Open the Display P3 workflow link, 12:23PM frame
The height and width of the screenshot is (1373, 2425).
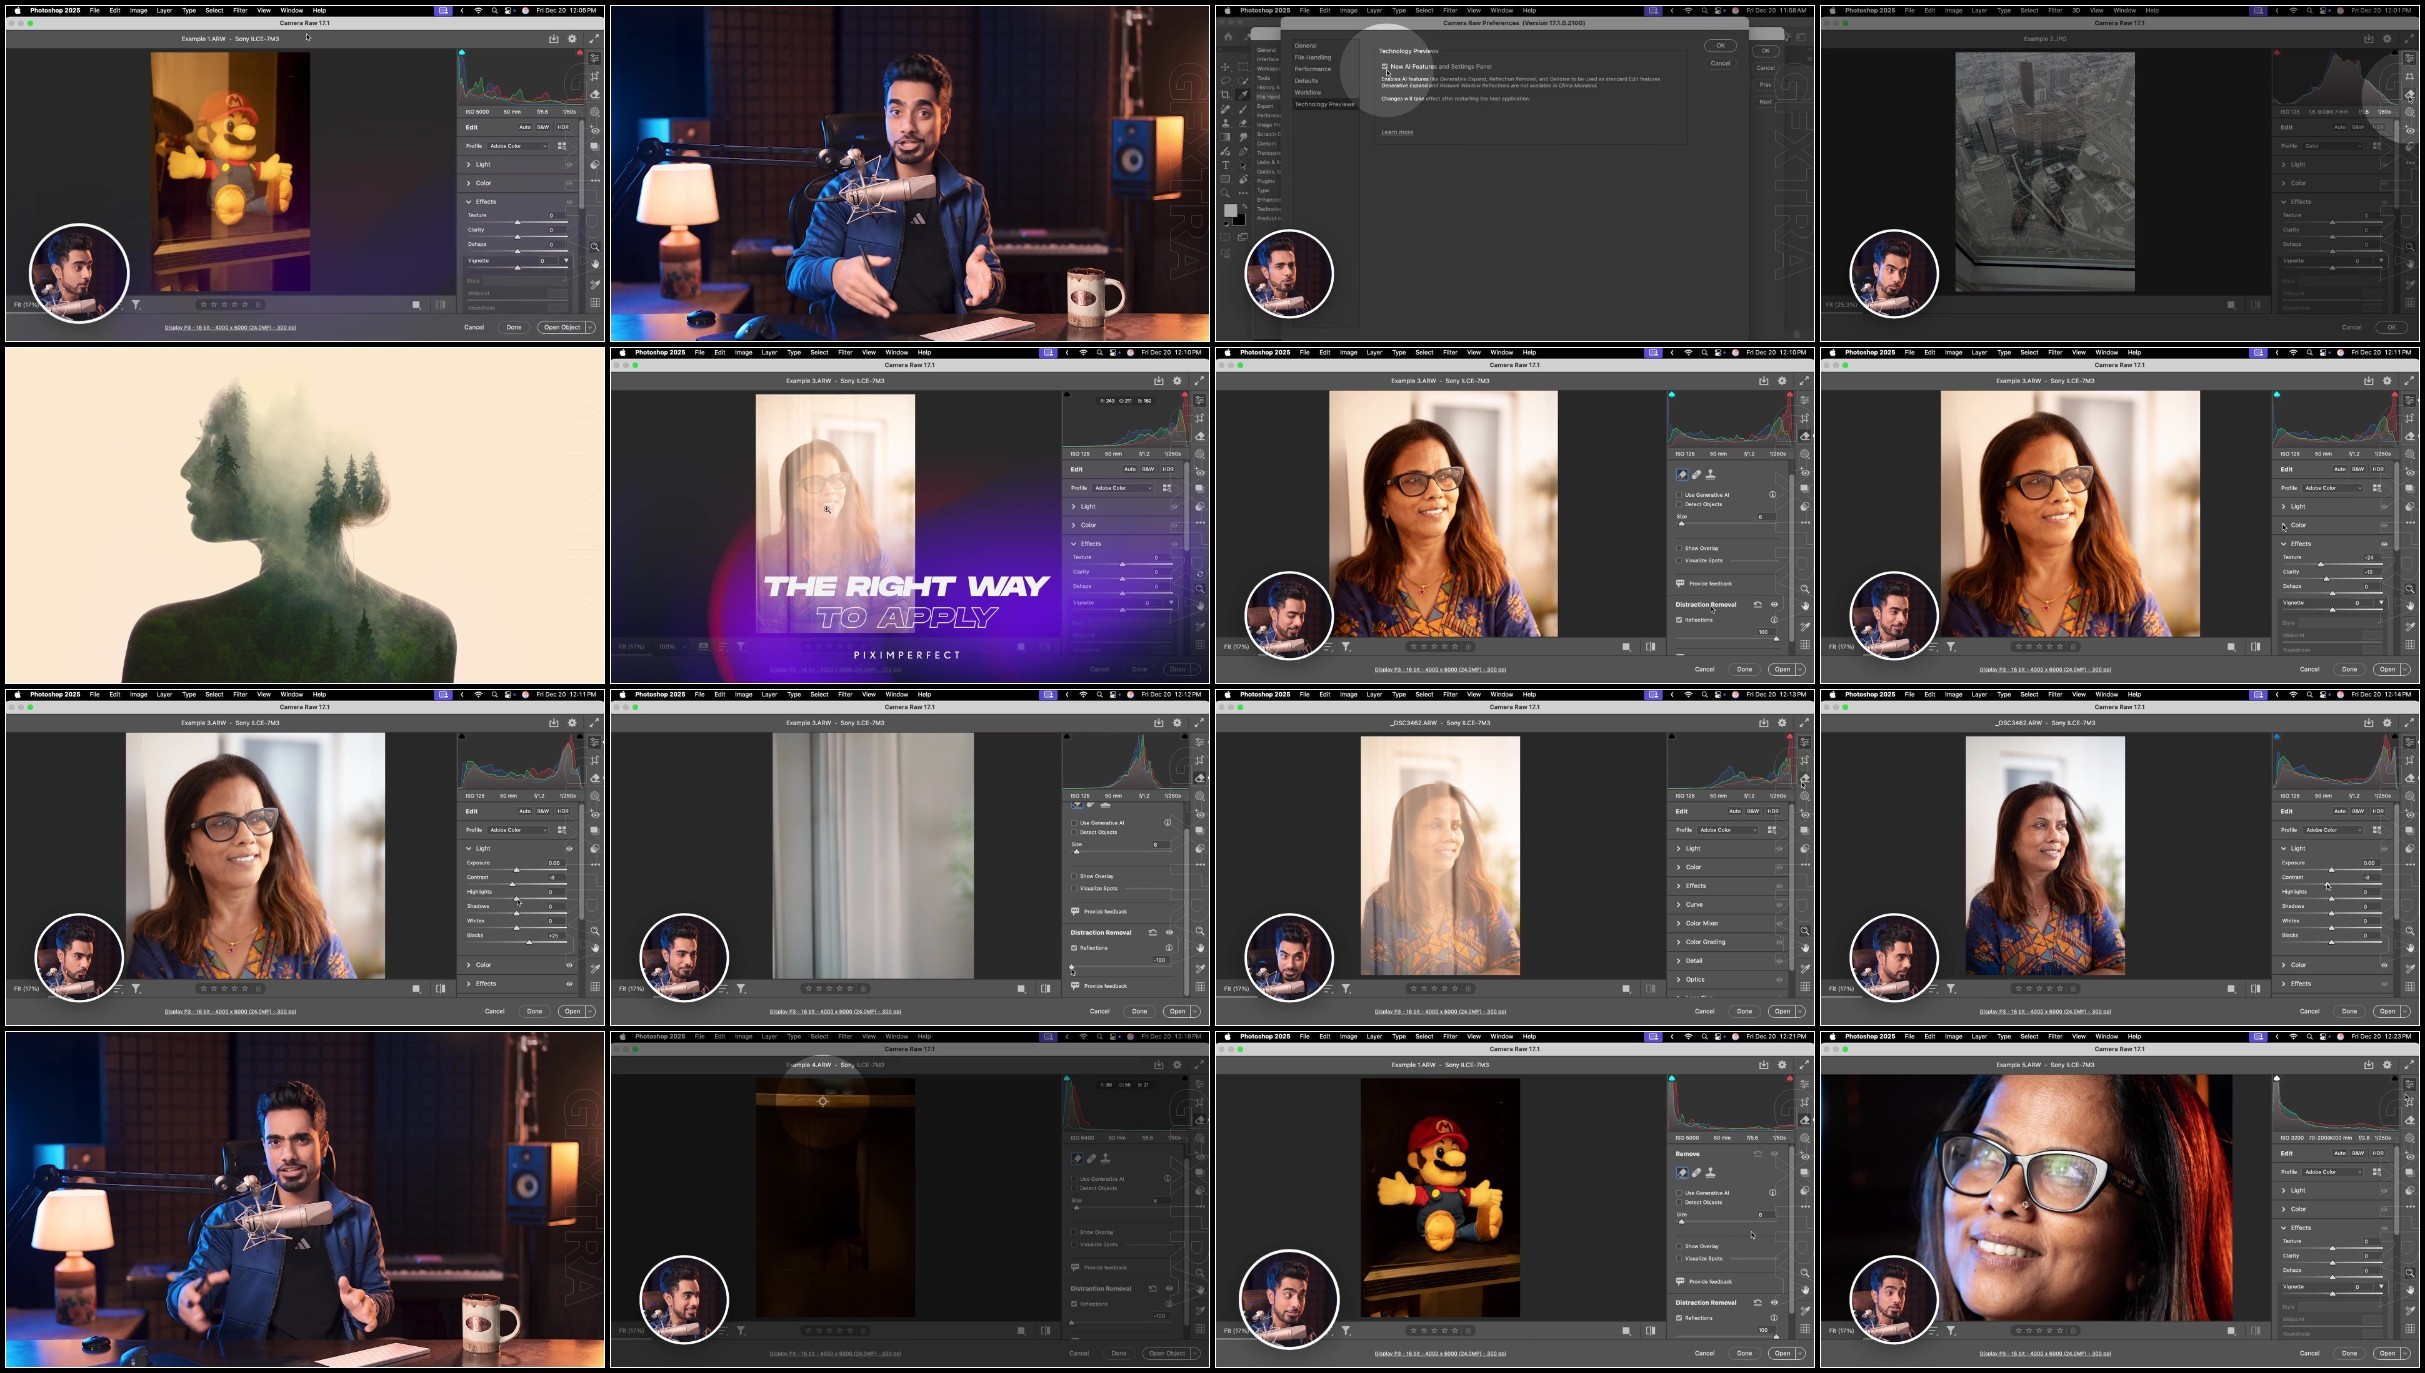click(x=2045, y=1354)
